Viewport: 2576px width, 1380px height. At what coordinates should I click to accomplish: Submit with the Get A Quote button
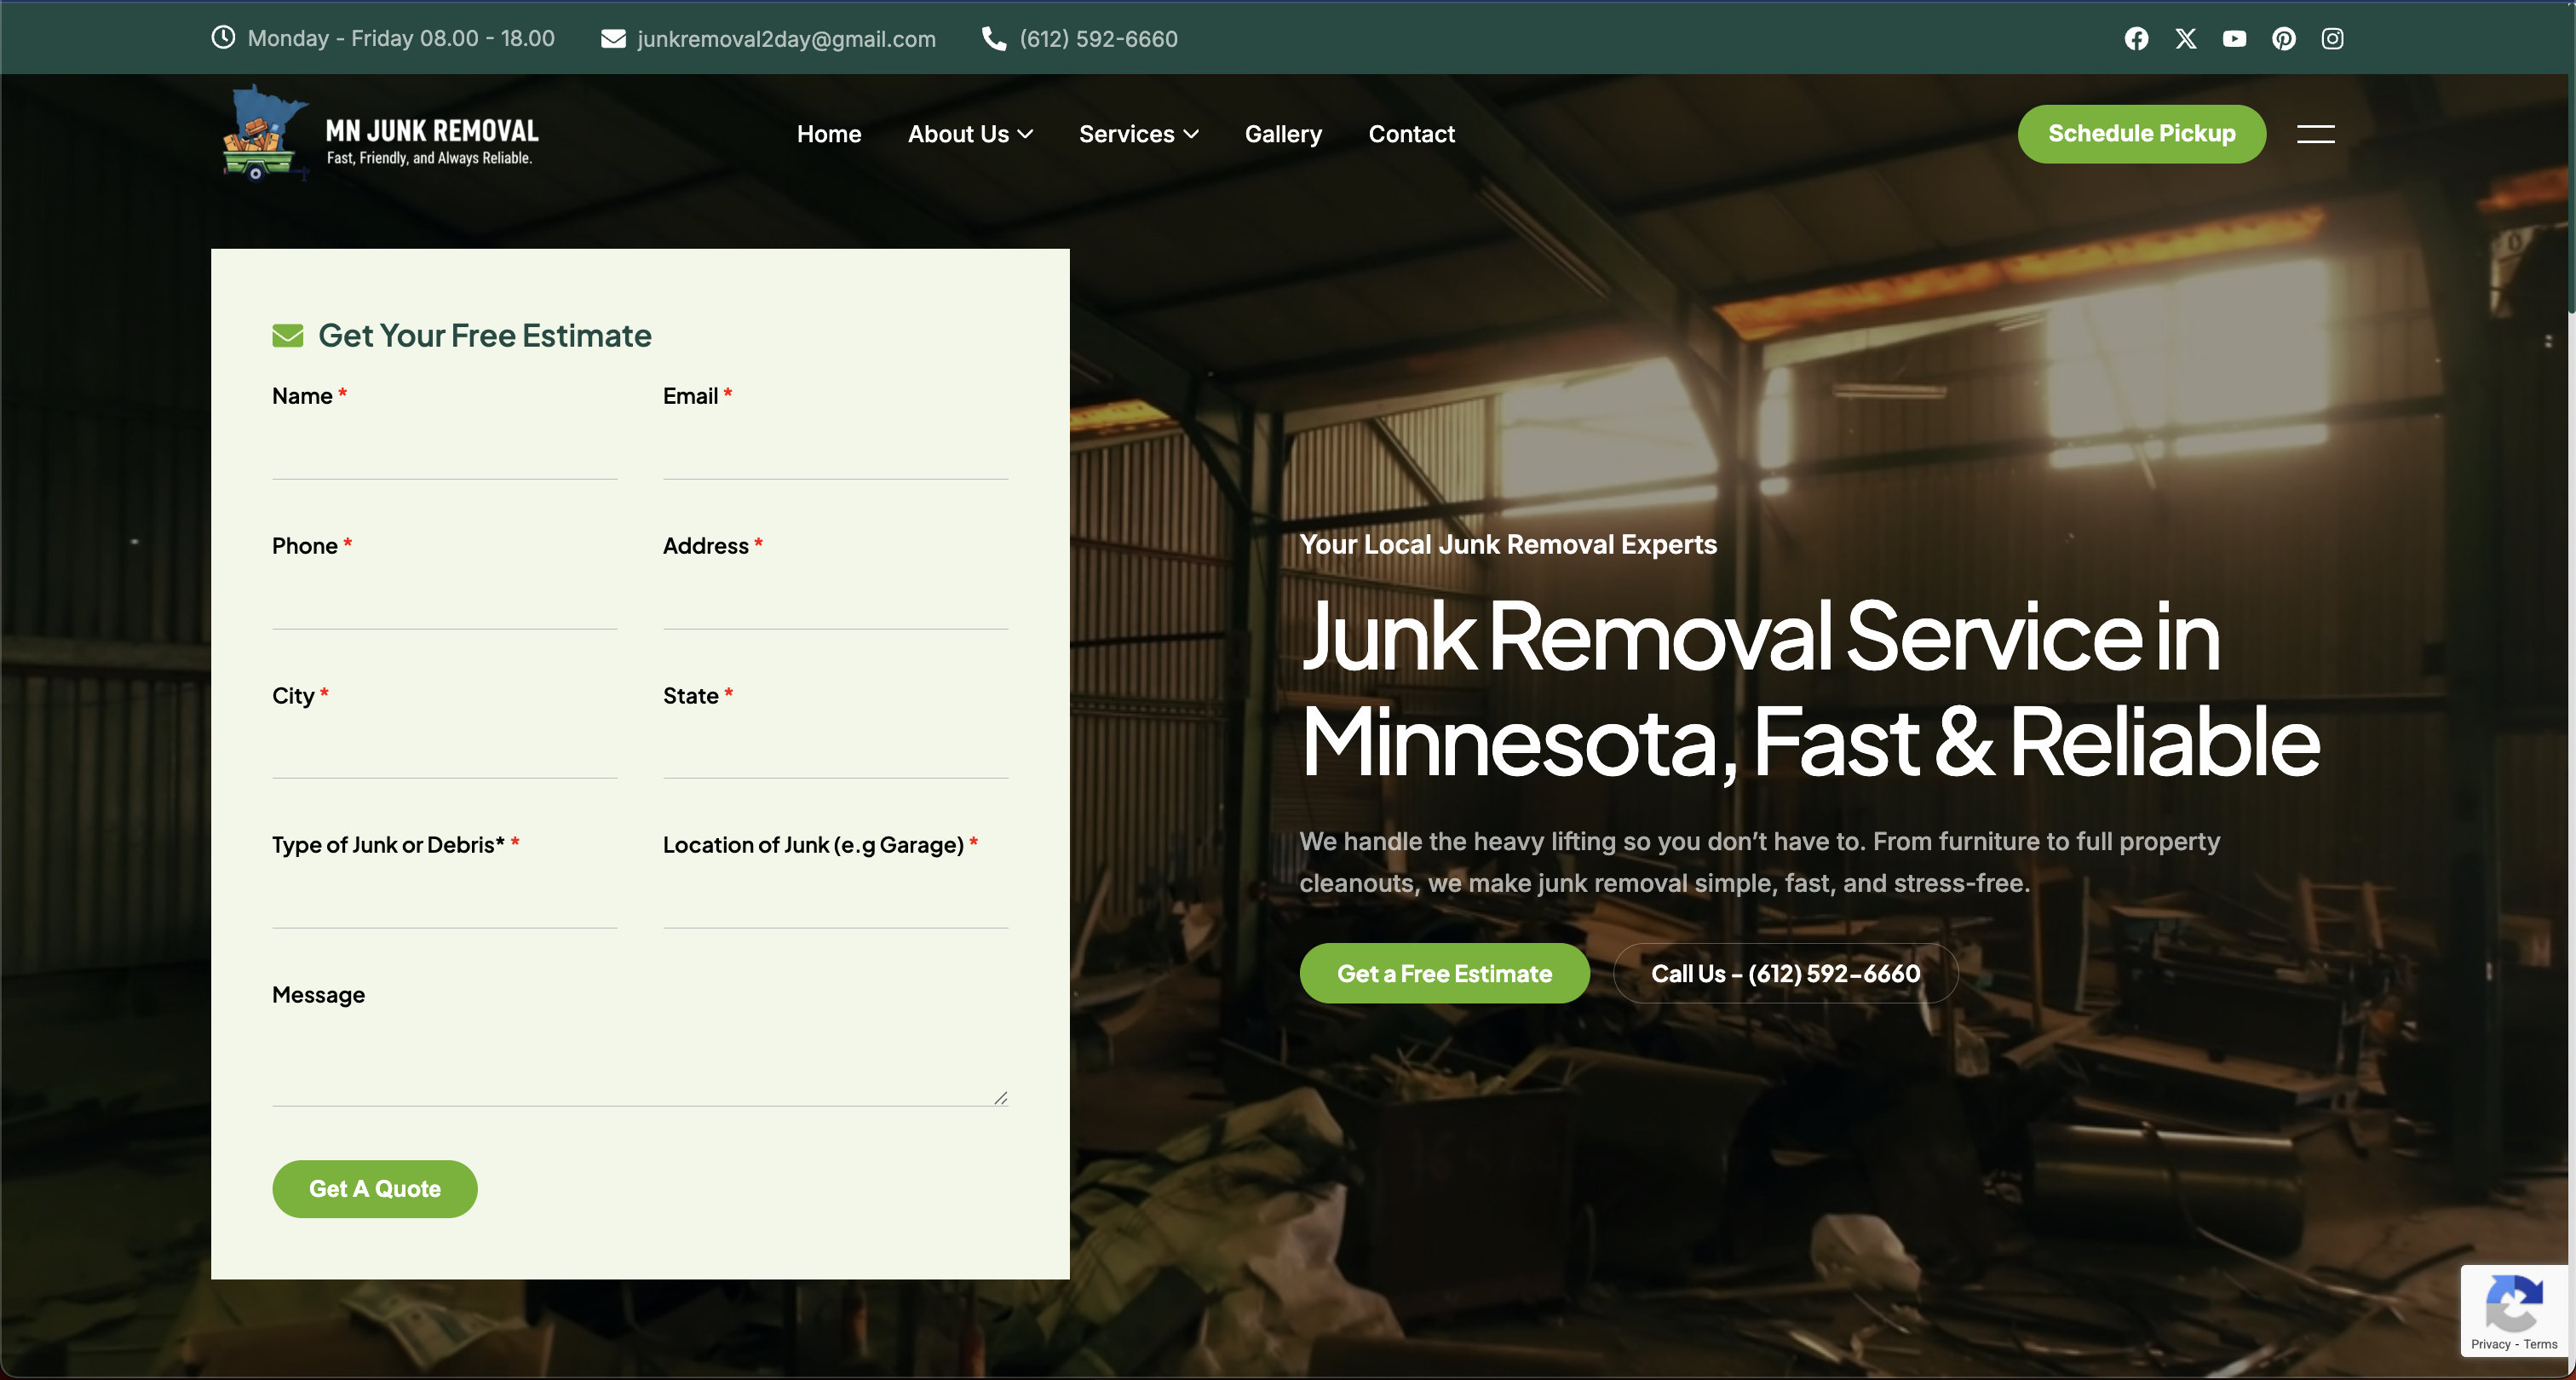374,1189
